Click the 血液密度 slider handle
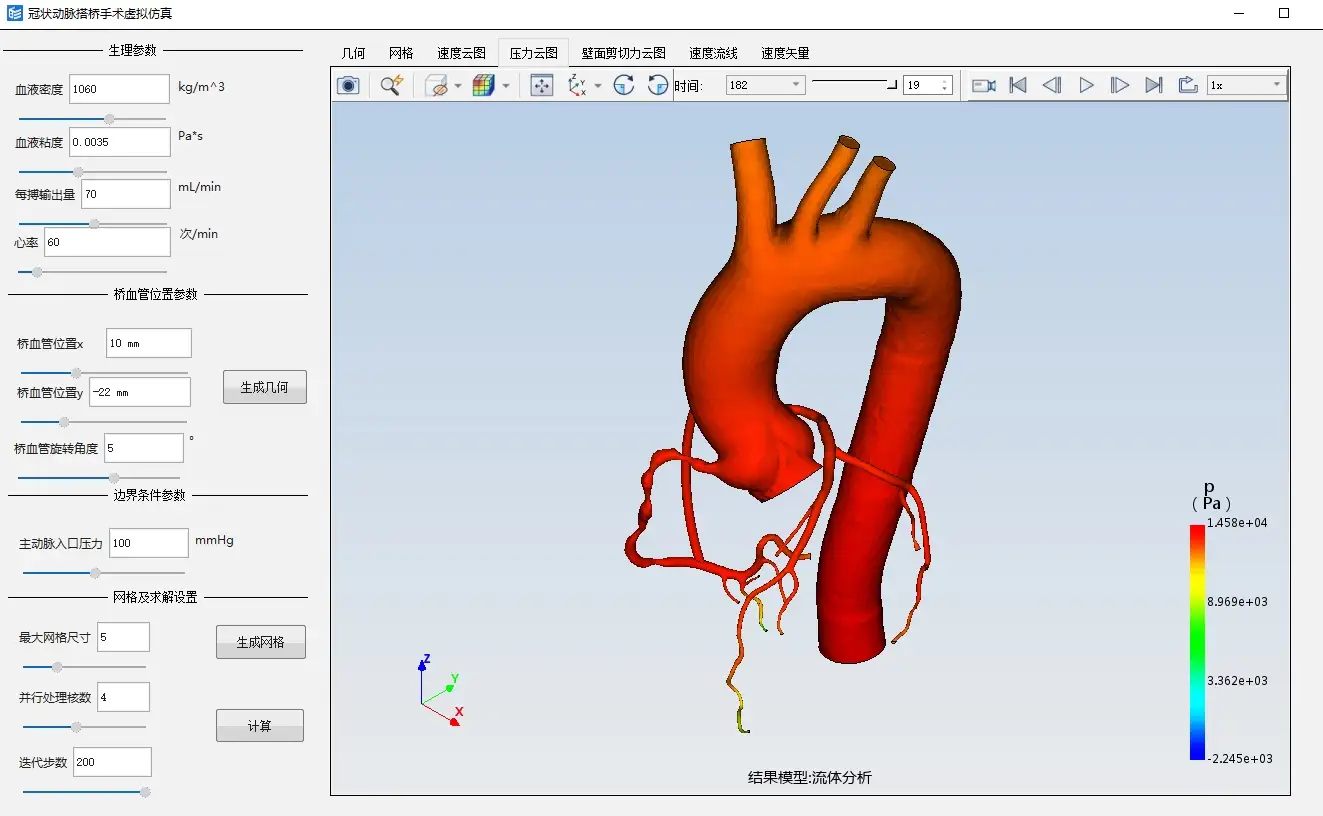 pos(110,119)
